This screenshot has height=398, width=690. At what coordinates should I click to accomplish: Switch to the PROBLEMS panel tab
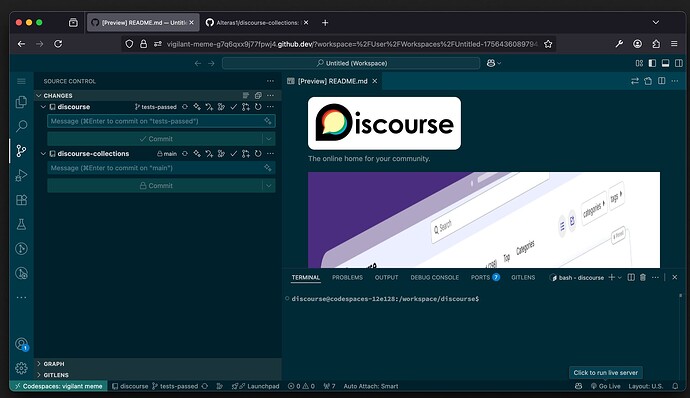[347, 277]
